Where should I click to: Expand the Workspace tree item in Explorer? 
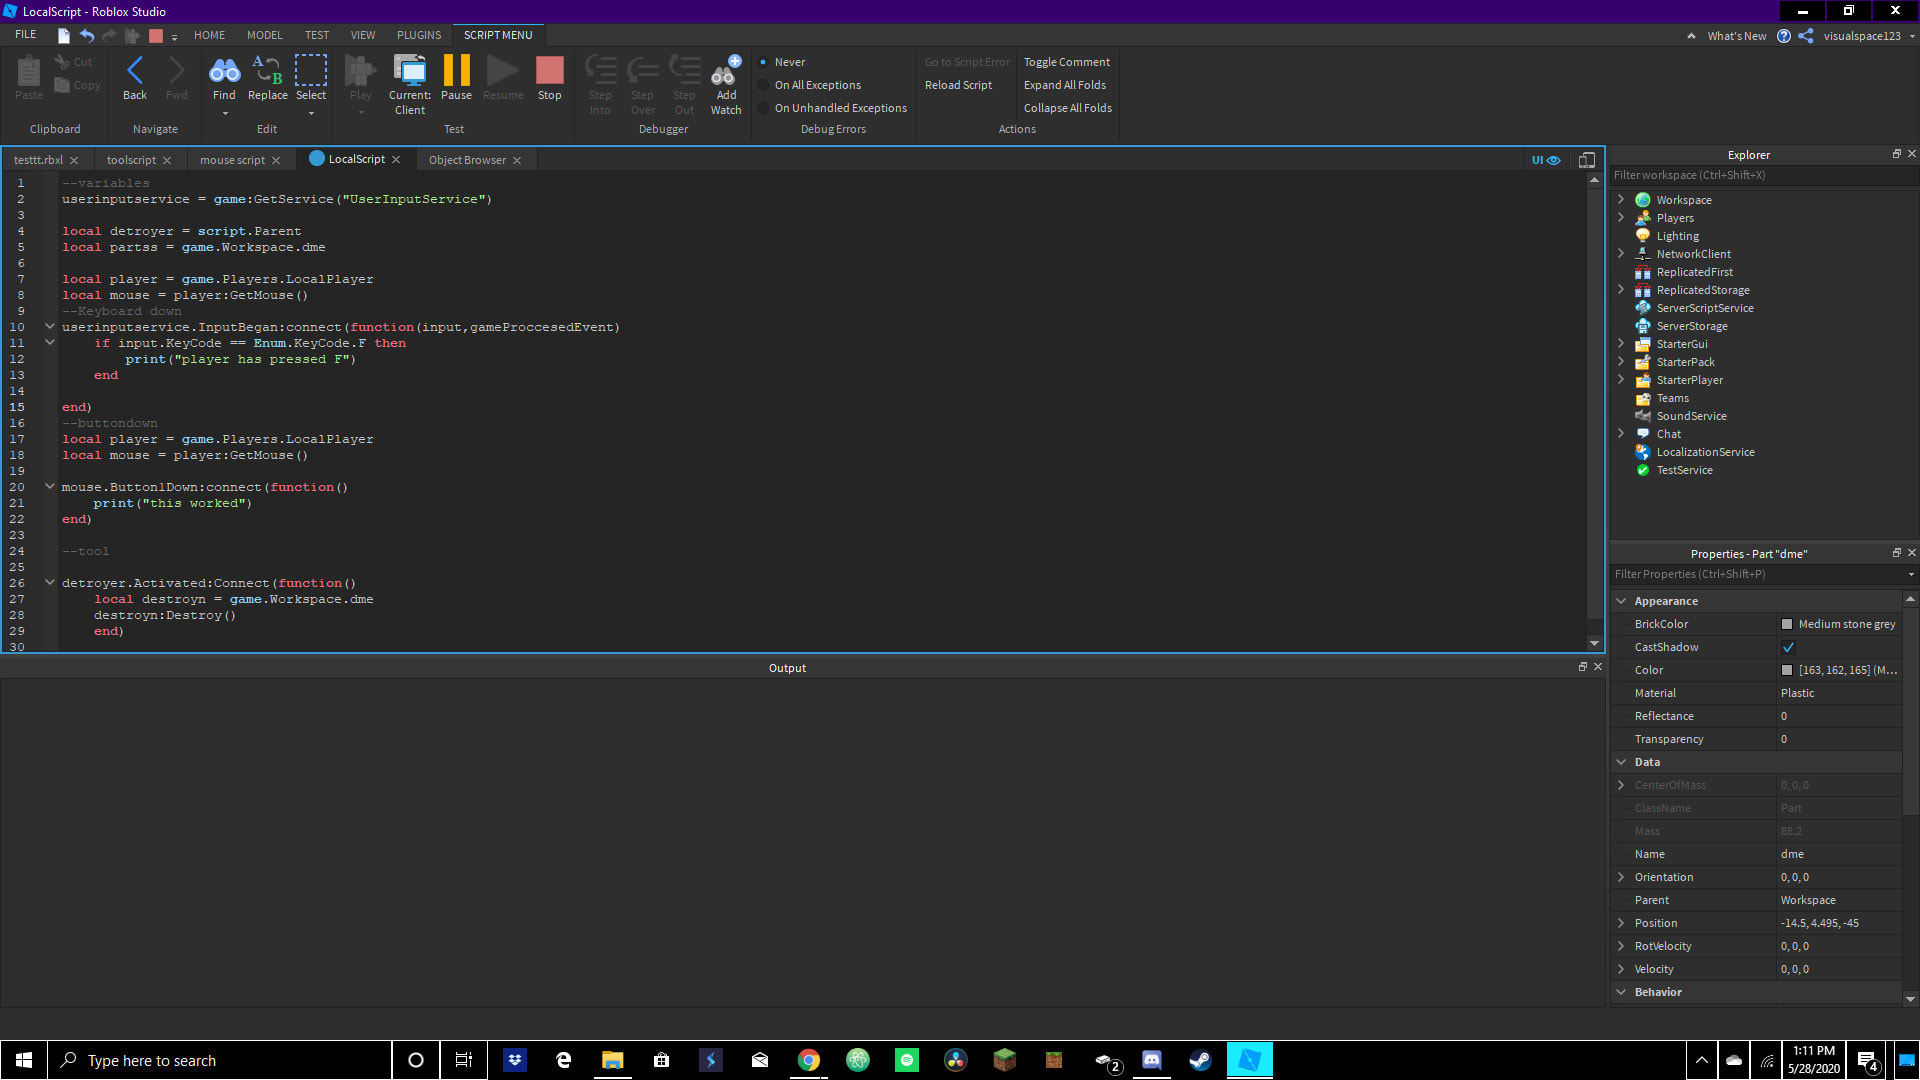1621,199
